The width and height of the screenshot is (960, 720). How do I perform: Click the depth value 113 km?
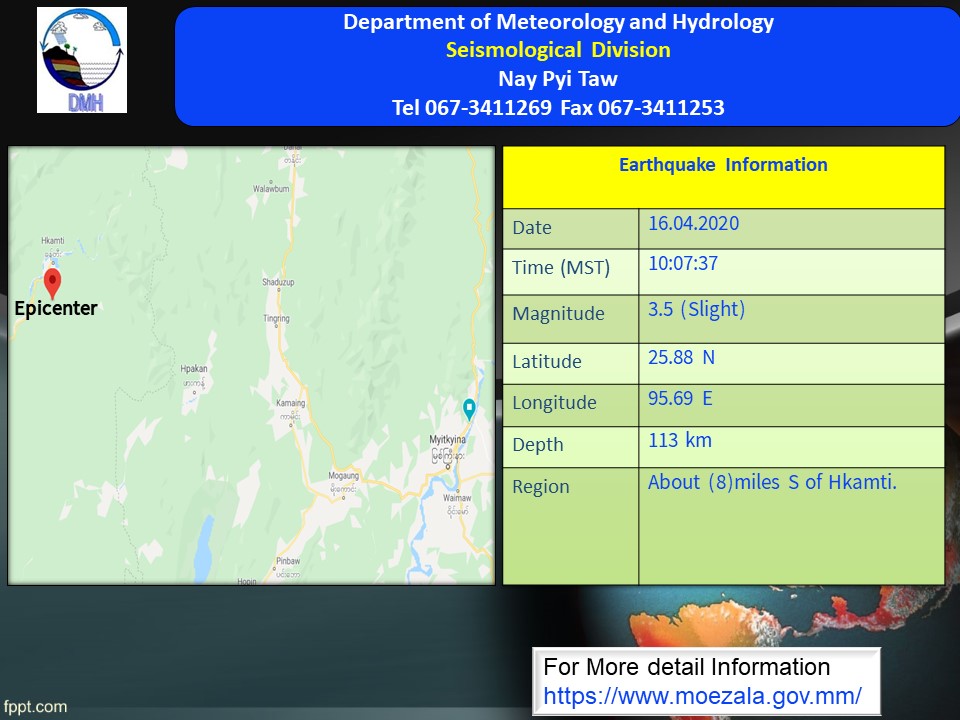click(680, 440)
